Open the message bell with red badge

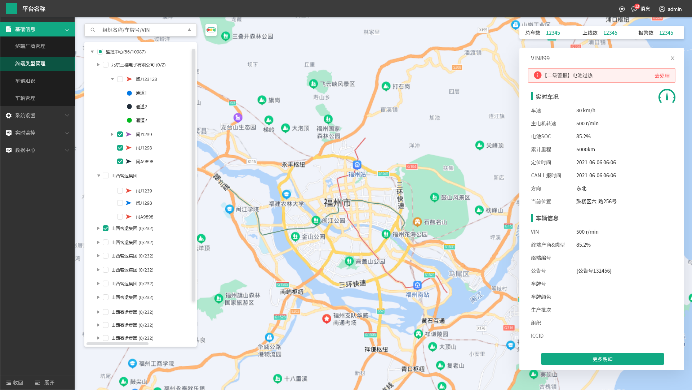click(x=635, y=8)
